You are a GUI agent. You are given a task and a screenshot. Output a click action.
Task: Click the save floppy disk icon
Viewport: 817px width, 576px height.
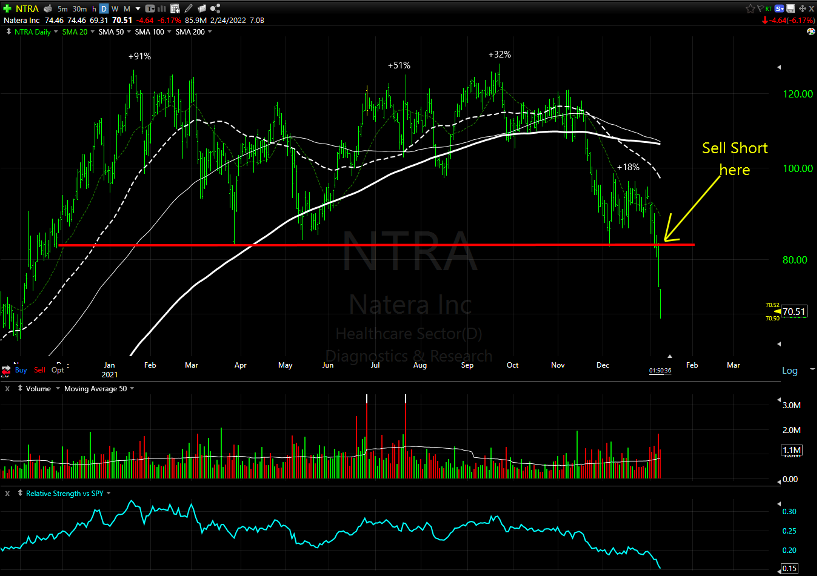(x=790, y=8)
